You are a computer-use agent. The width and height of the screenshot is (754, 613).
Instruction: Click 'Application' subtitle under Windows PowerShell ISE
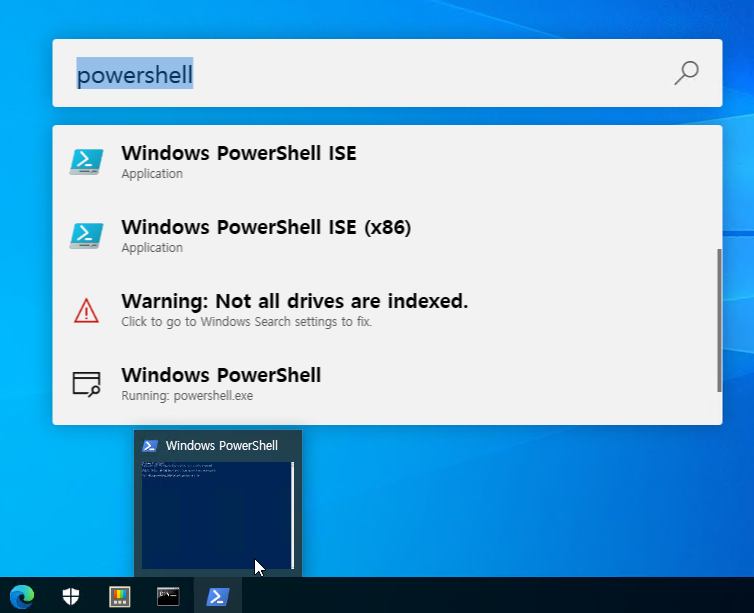point(152,174)
